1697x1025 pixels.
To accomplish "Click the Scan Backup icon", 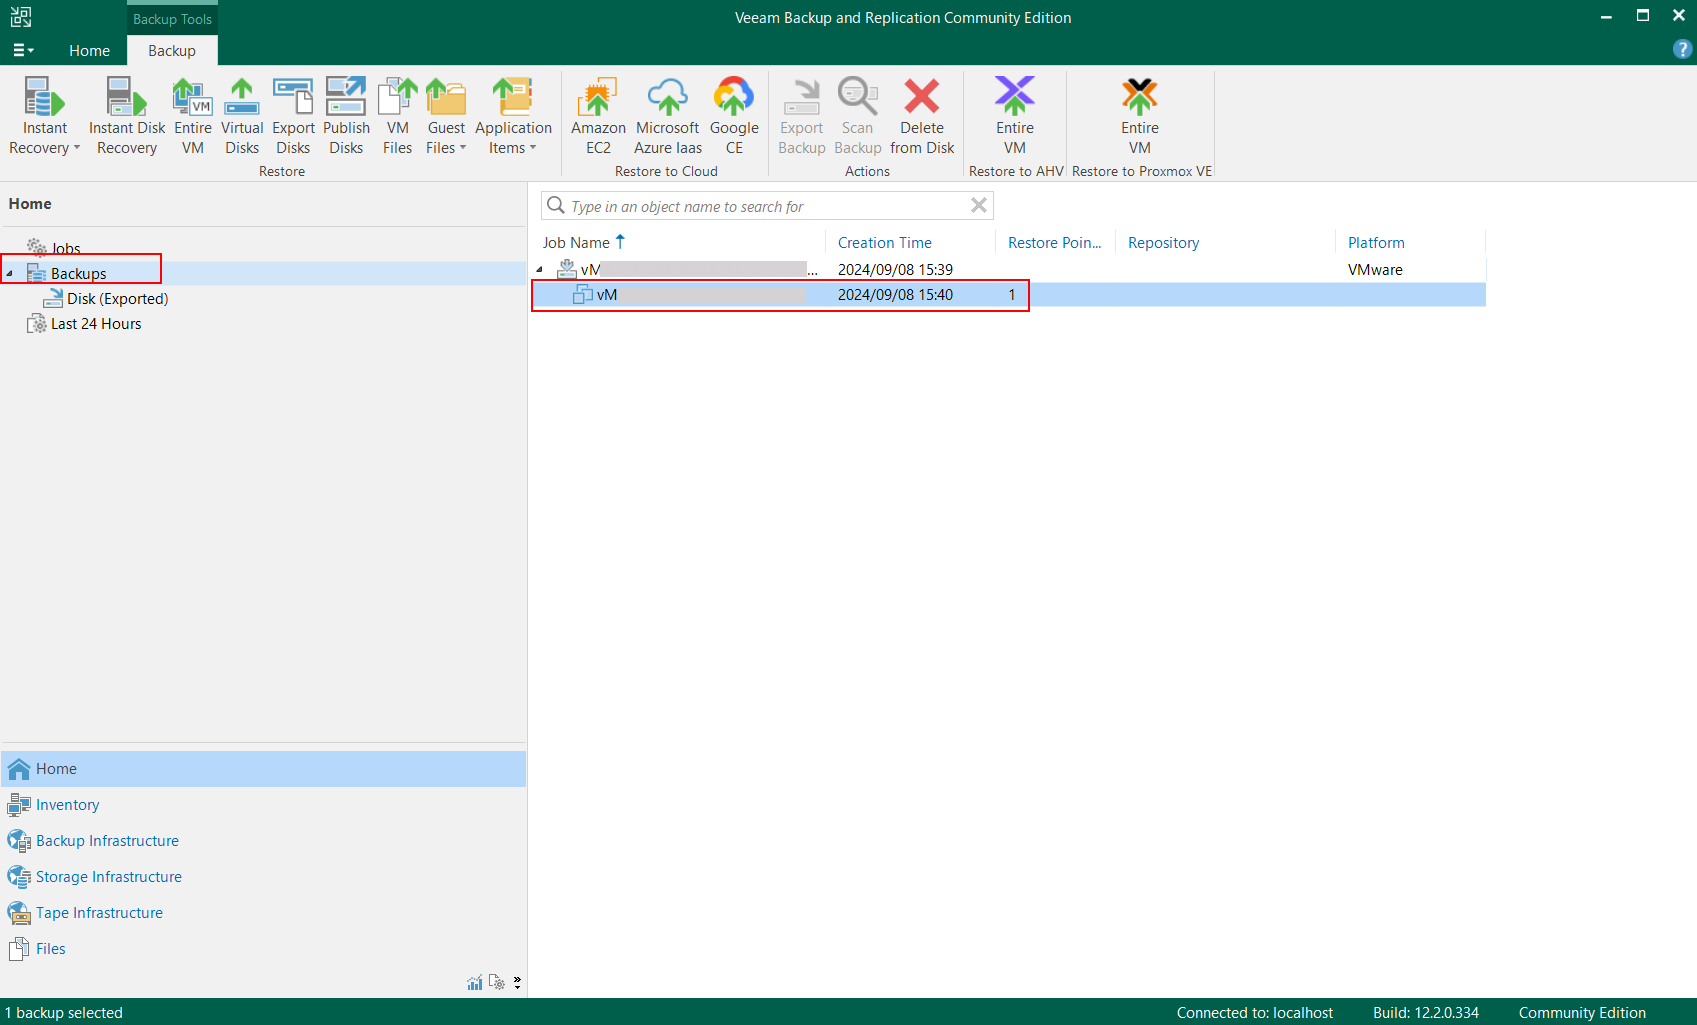I will (857, 97).
